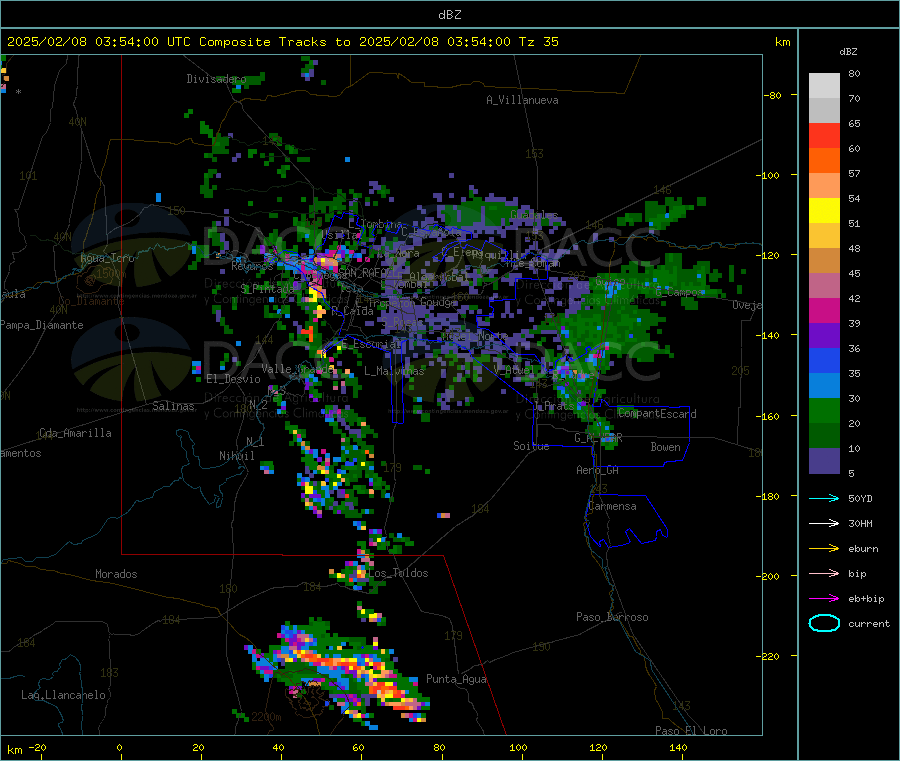Click the 30HM white arrow legend icon

[824, 523]
